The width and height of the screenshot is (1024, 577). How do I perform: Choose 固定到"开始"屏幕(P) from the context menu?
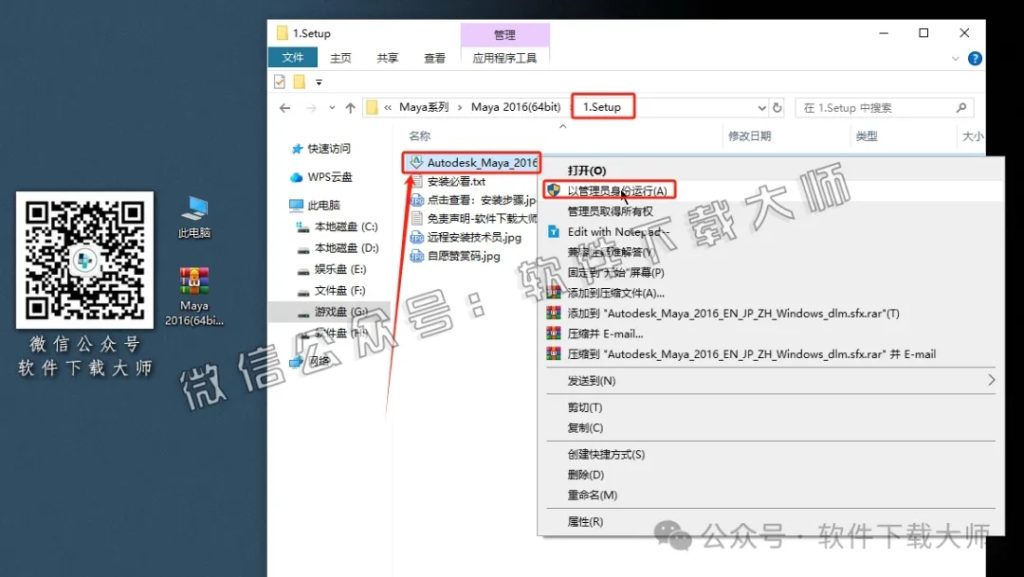coord(616,272)
